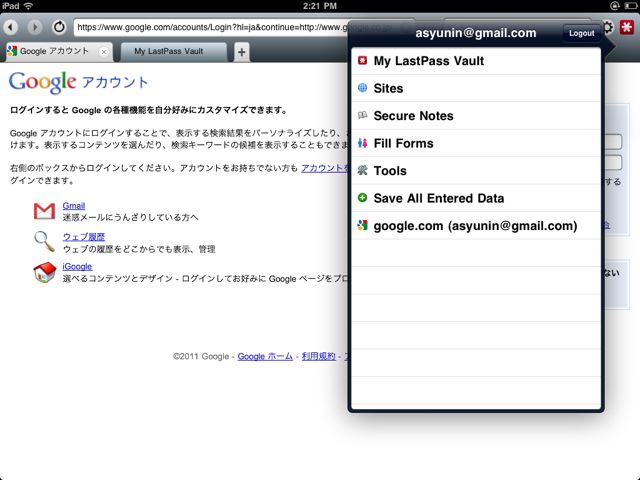Choose Fill Forms menu entry
Image resolution: width=640 pixels, height=480 pixels.
point(476,143)
